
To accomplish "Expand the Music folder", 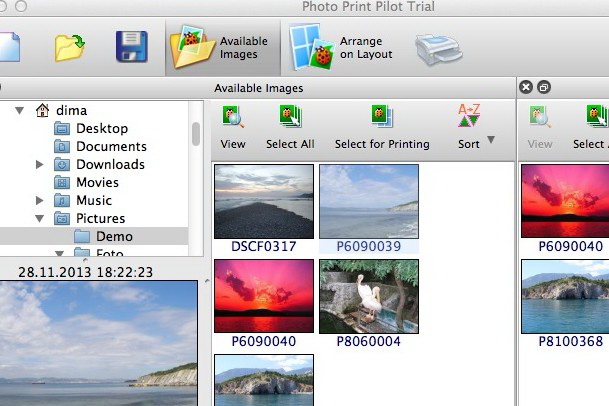I will point(39,201).
